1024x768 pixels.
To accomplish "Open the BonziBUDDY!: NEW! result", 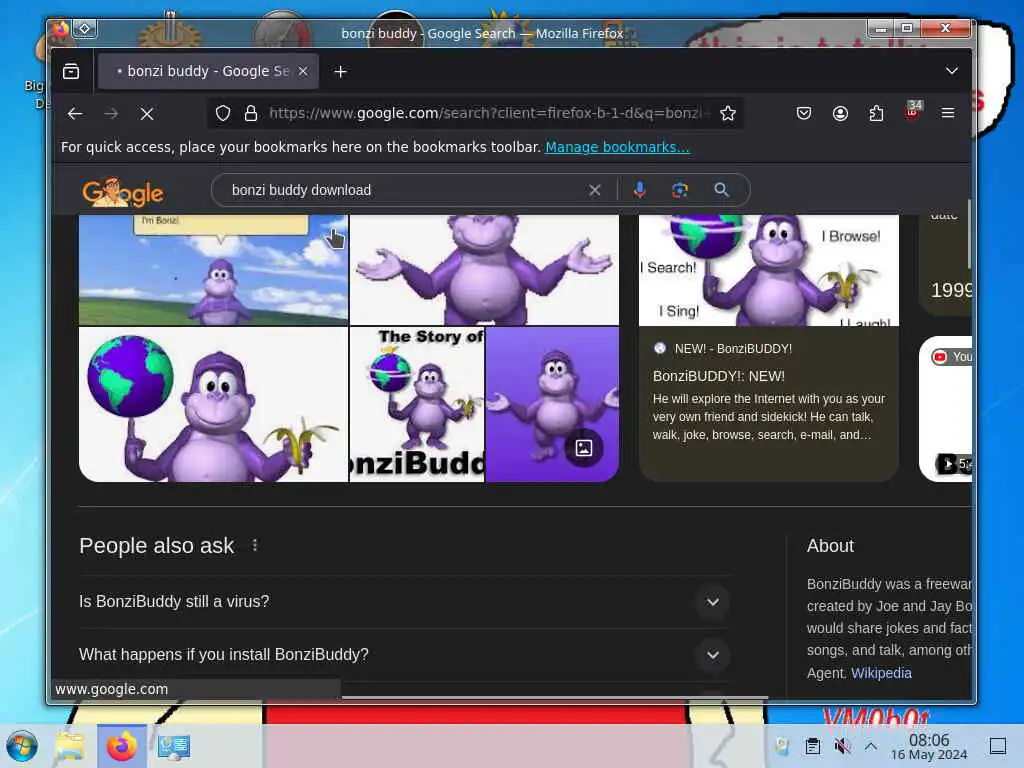I will 718,376.
